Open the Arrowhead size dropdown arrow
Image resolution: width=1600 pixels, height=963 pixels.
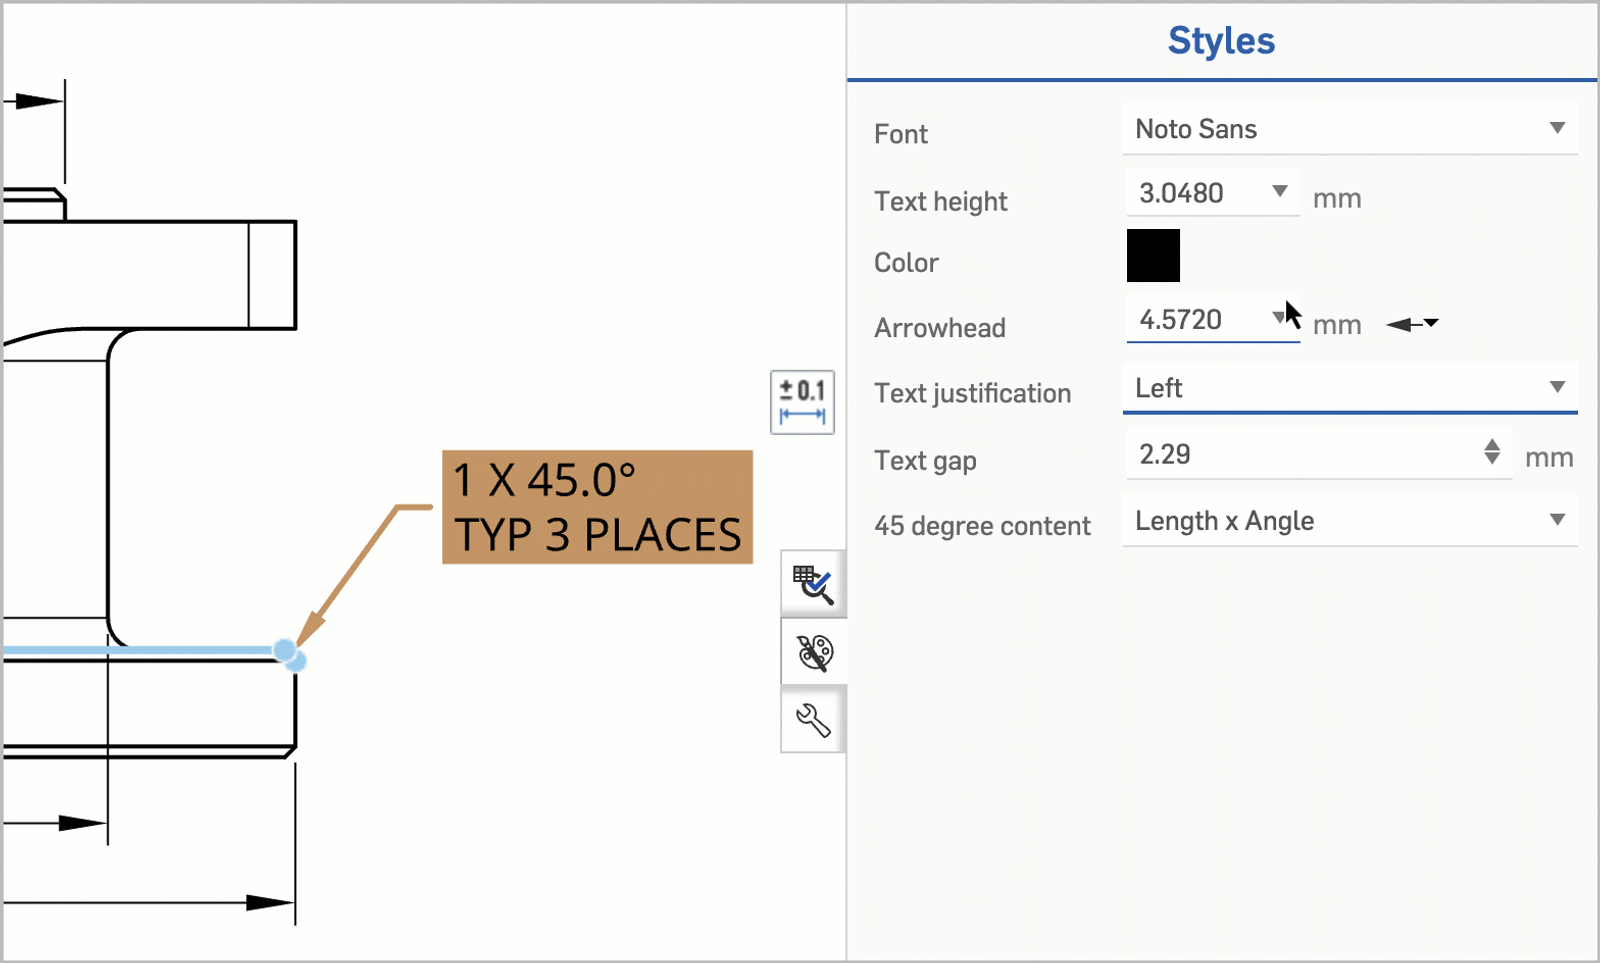[1278, 317]
